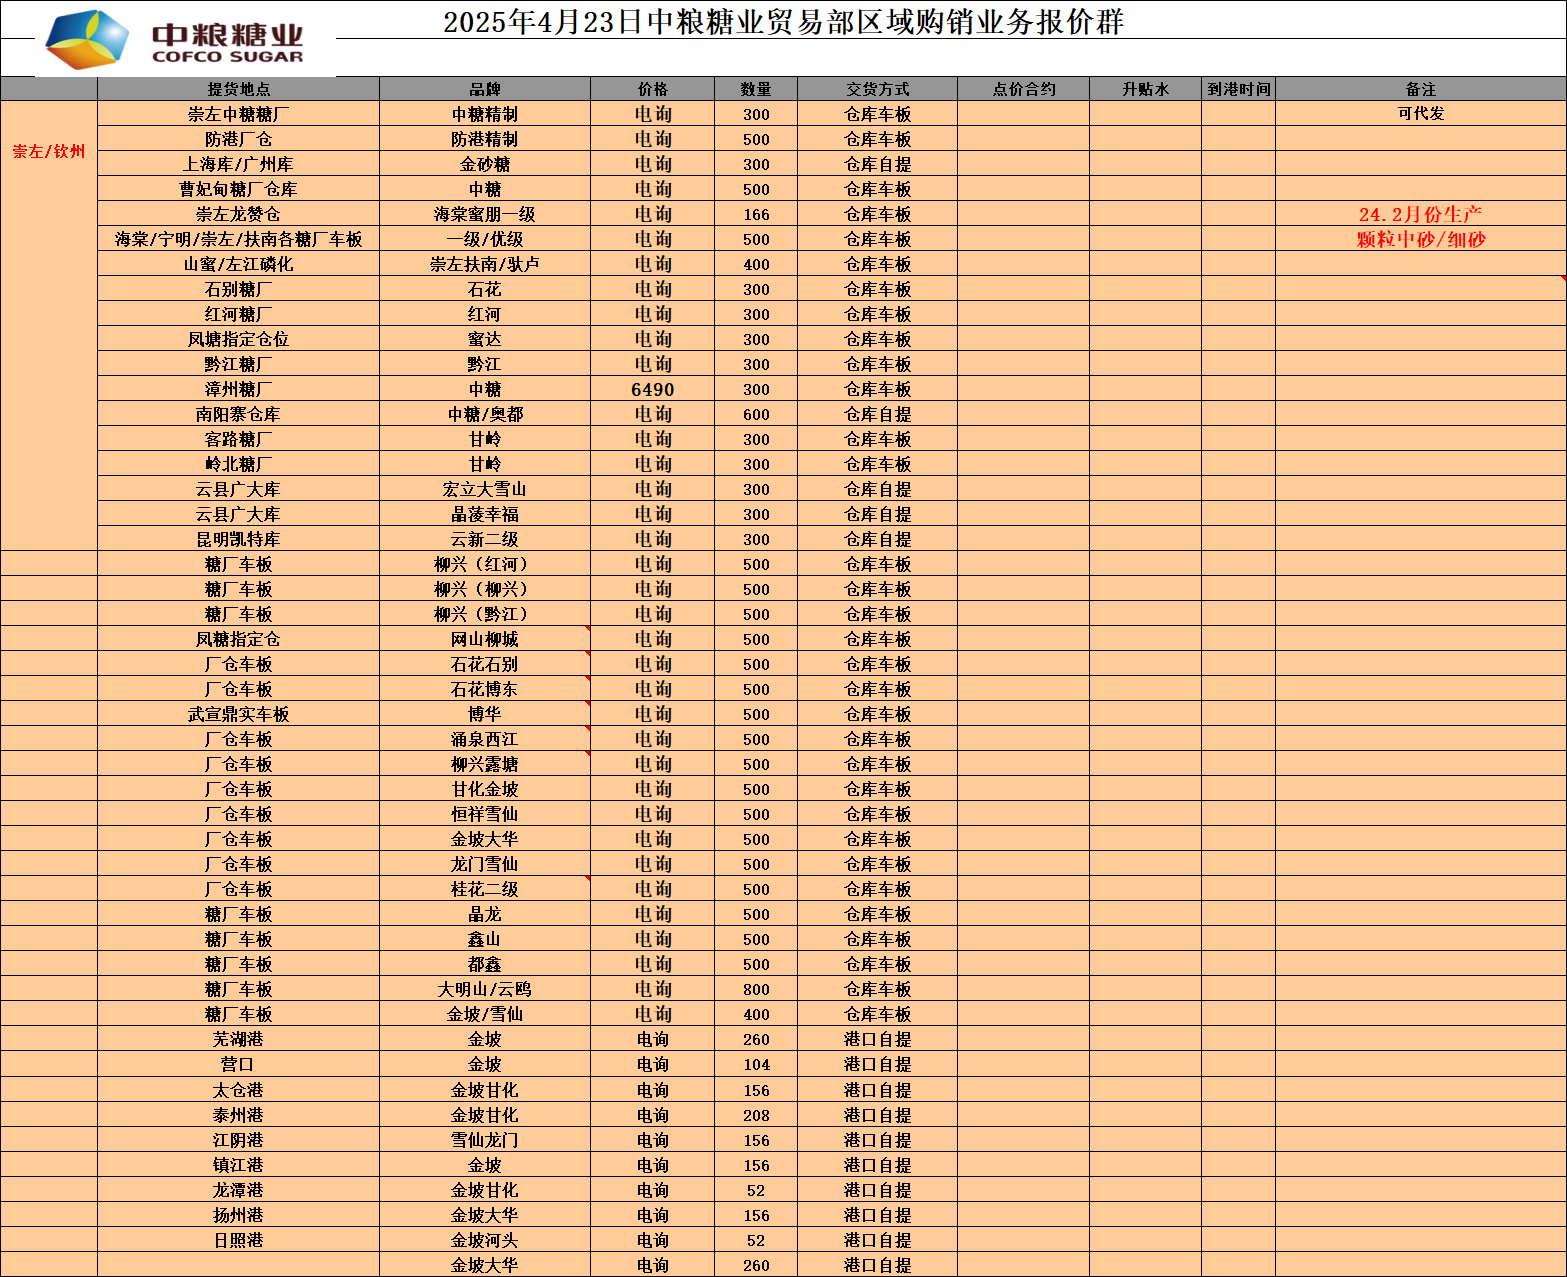Click the 到港时间 column header
Viewport: 1567px width, 1277px height.
click(x=1238, y=89)
